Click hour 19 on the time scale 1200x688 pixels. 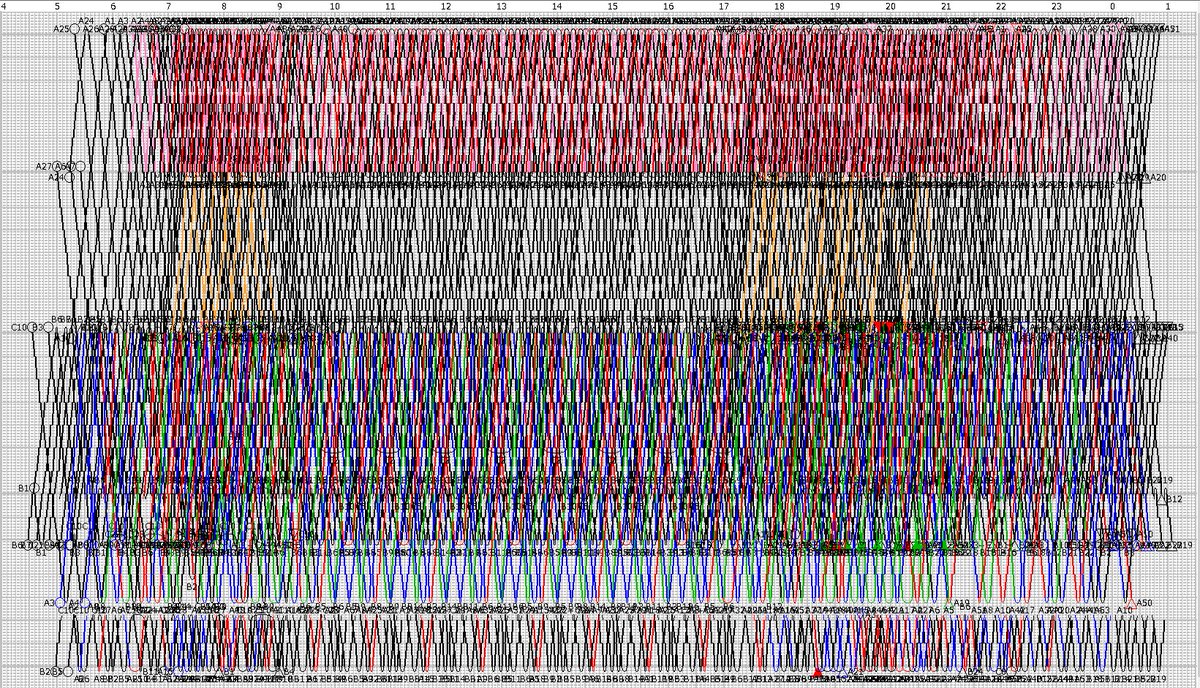tap(834, 6)
